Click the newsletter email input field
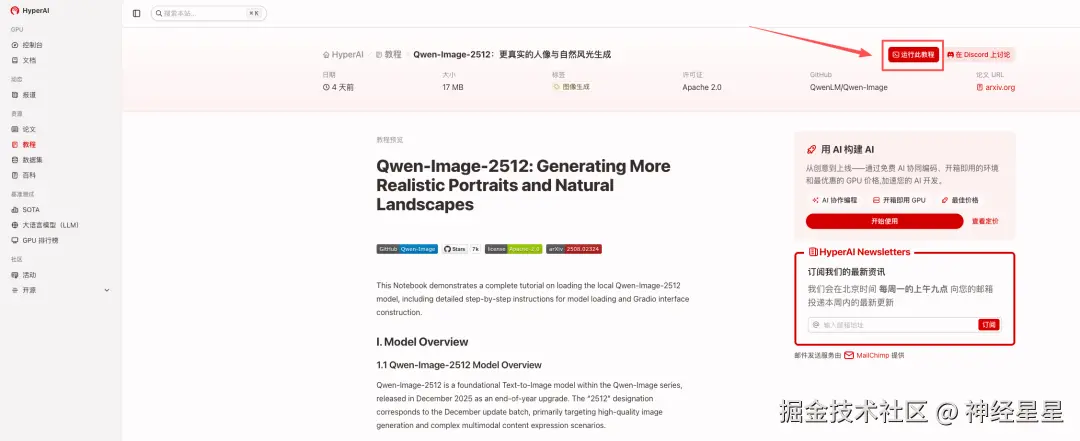The width and height of the screenshot is (1080, 441). pyautogui.click(x=893, y=325)
